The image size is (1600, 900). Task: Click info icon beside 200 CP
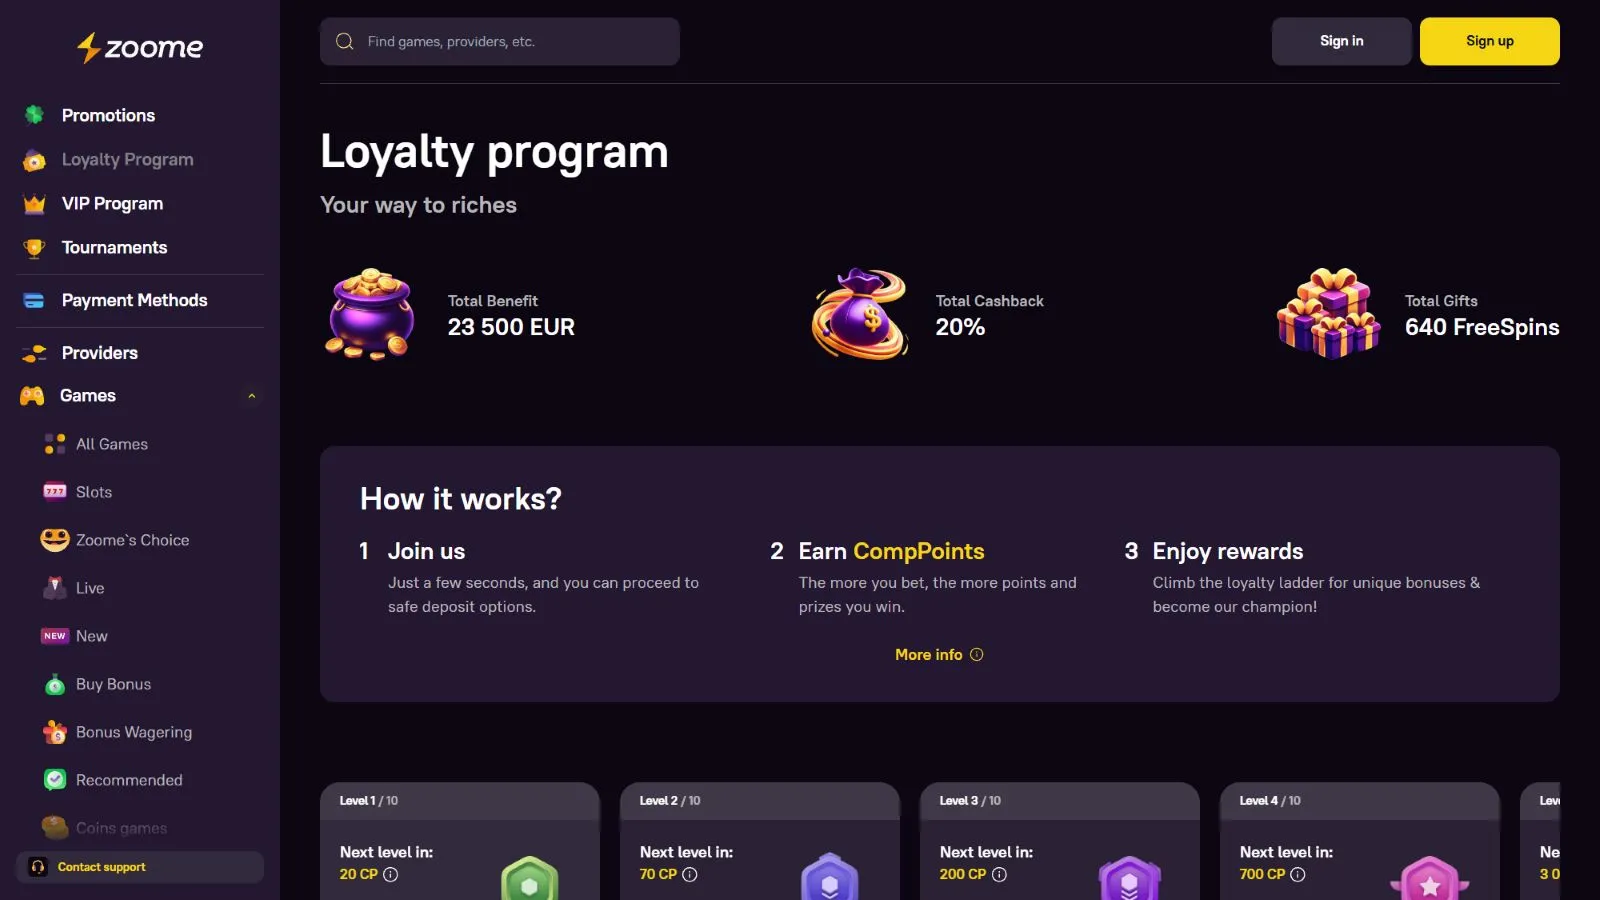999,875
